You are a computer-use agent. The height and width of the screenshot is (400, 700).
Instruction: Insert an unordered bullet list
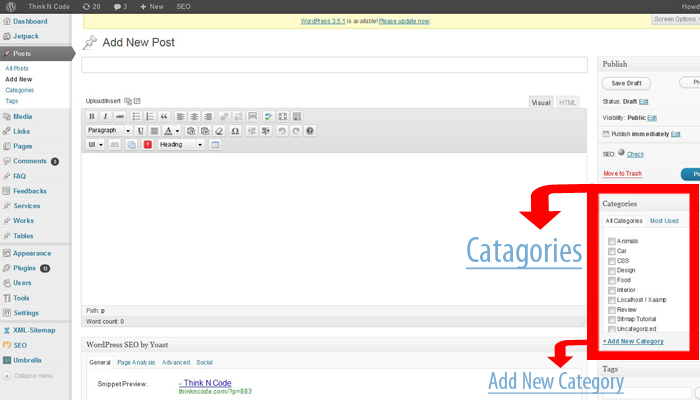(x=136, y=117)
